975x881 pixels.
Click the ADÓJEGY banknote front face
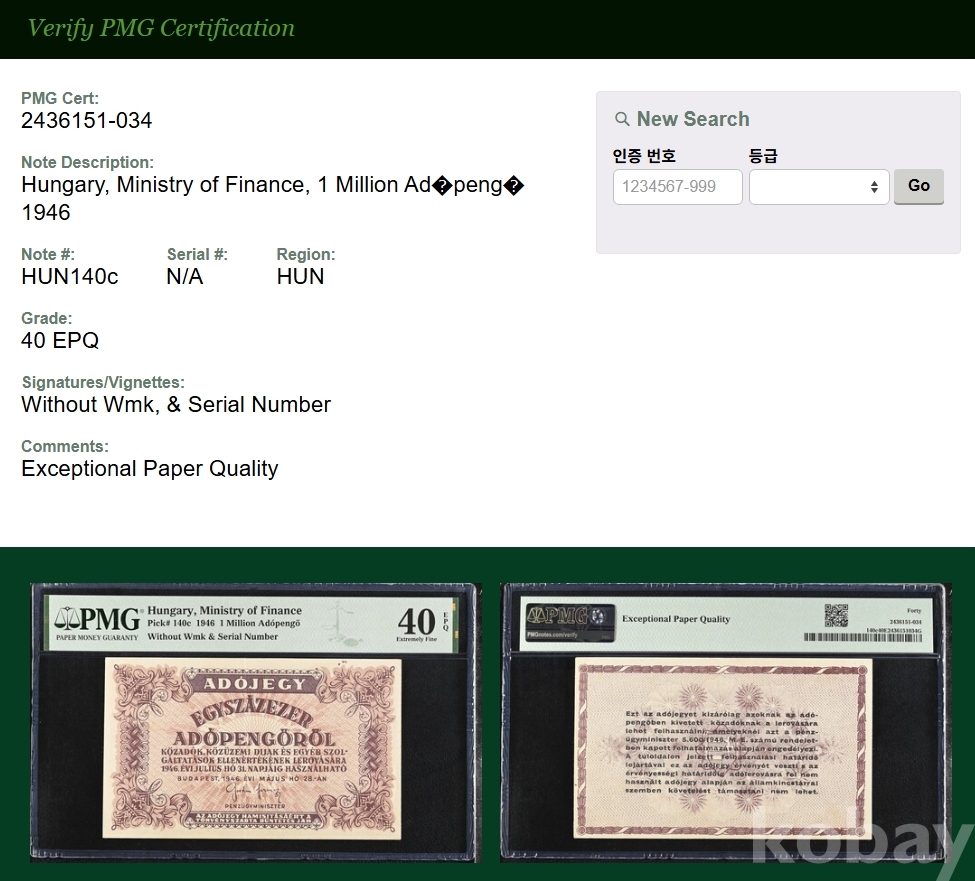(252, 749)
